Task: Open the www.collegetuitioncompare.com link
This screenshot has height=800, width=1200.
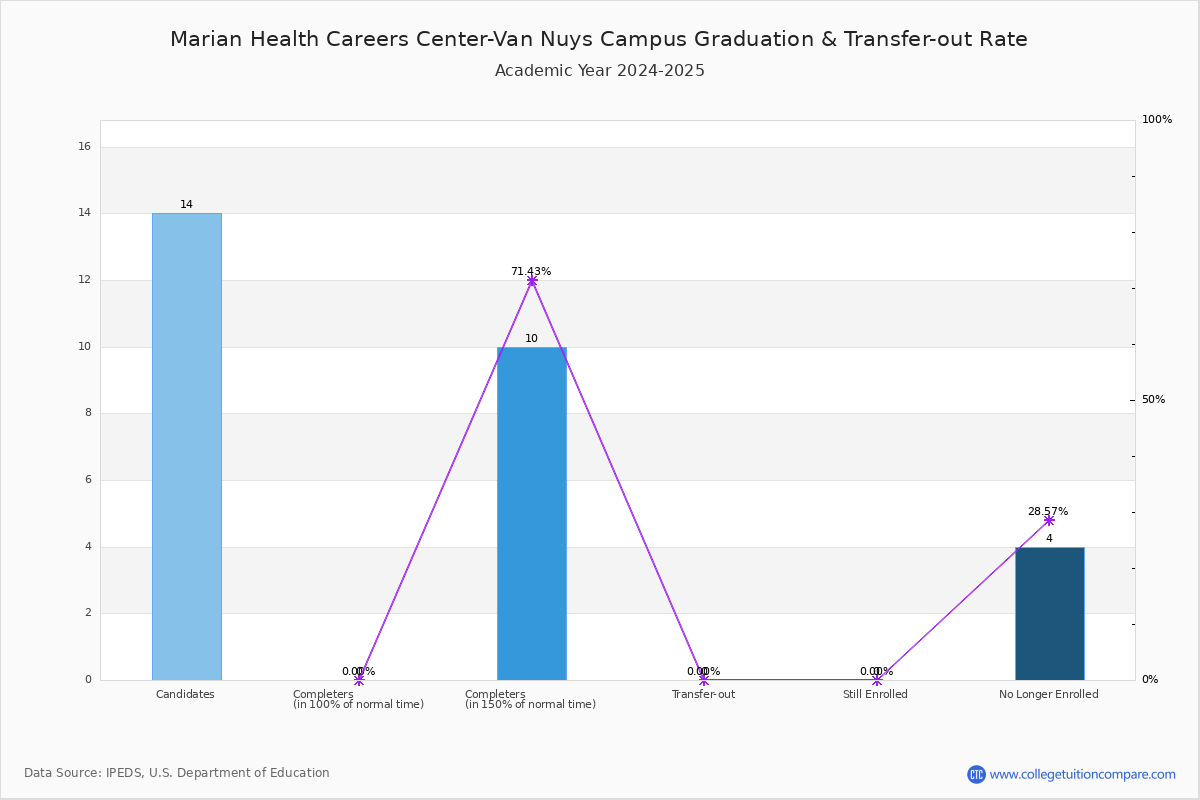Action: pos(1083,774)
